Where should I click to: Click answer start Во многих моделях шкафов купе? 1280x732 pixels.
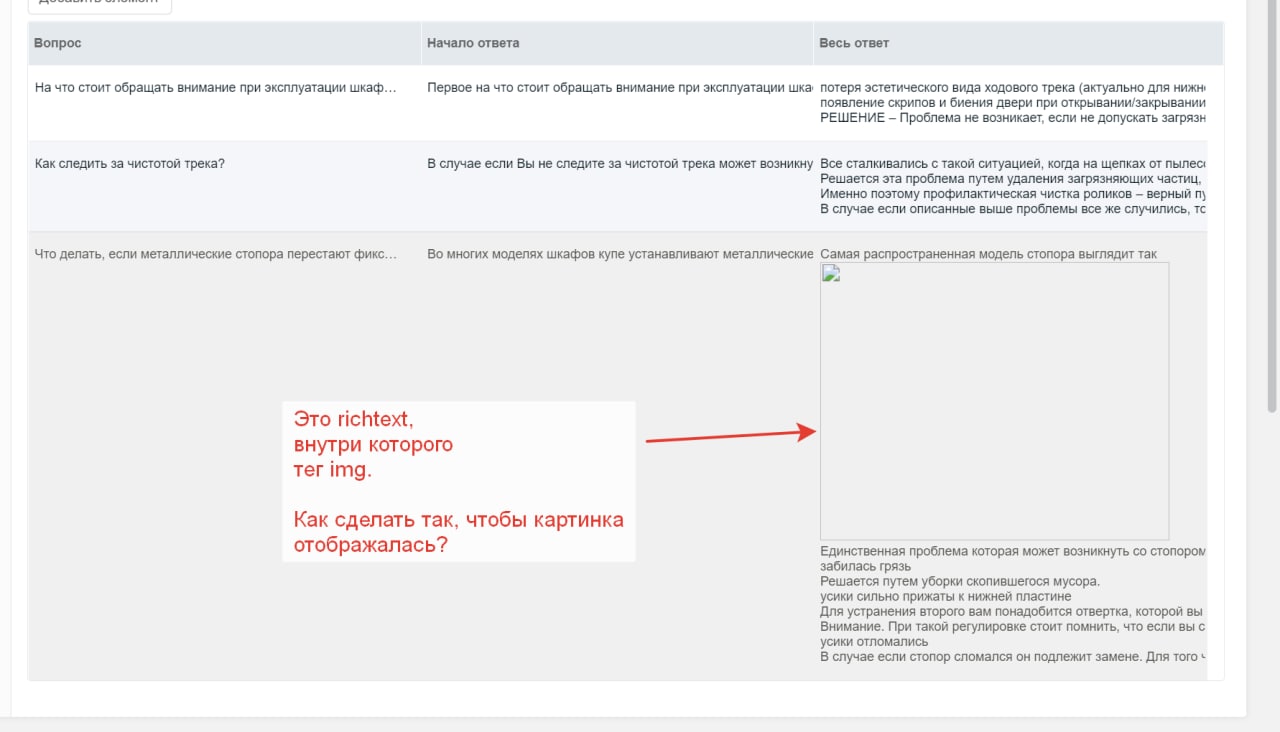point(620,254)
